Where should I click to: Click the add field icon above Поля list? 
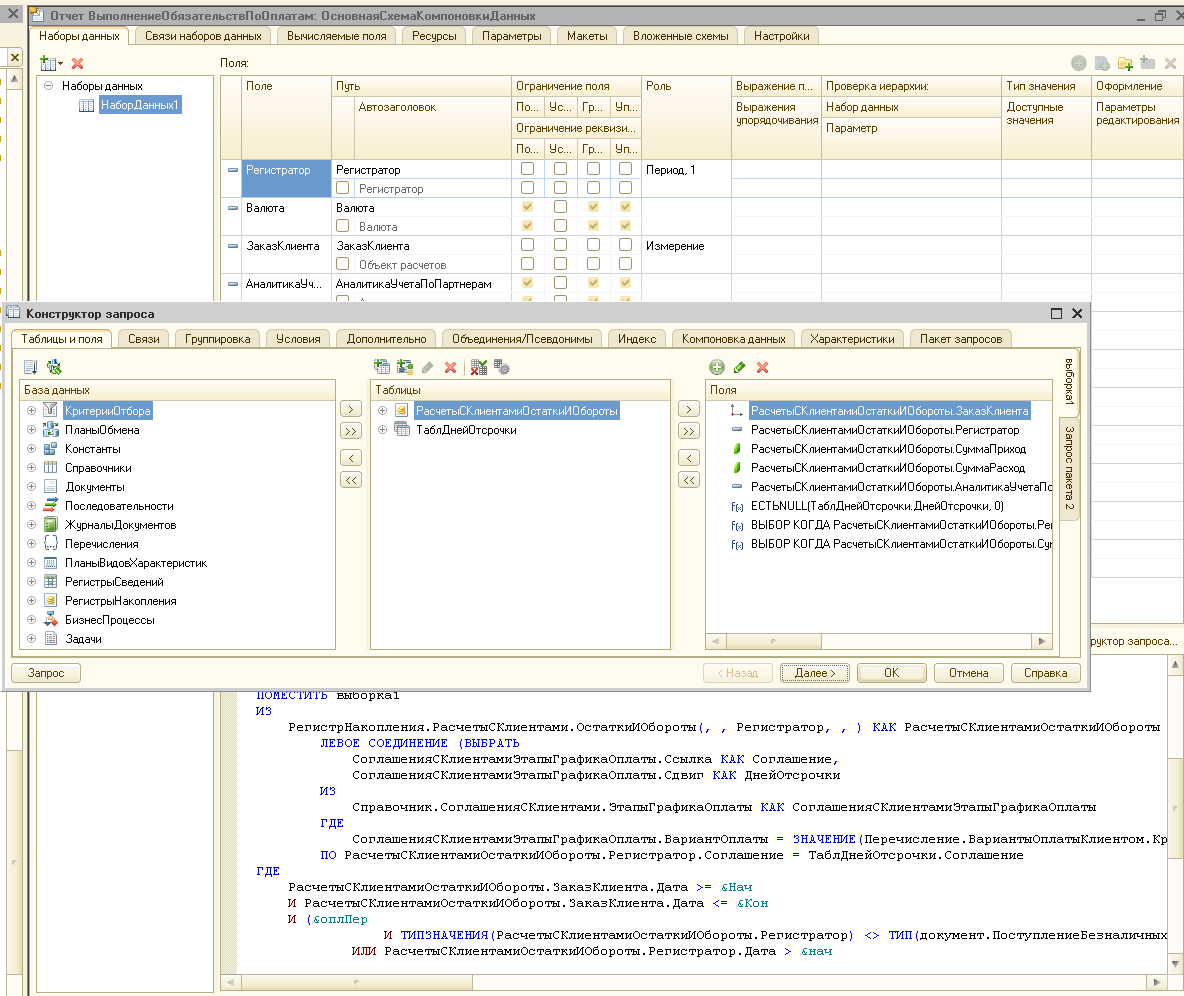pyautogui.click(x=717, y=368)
